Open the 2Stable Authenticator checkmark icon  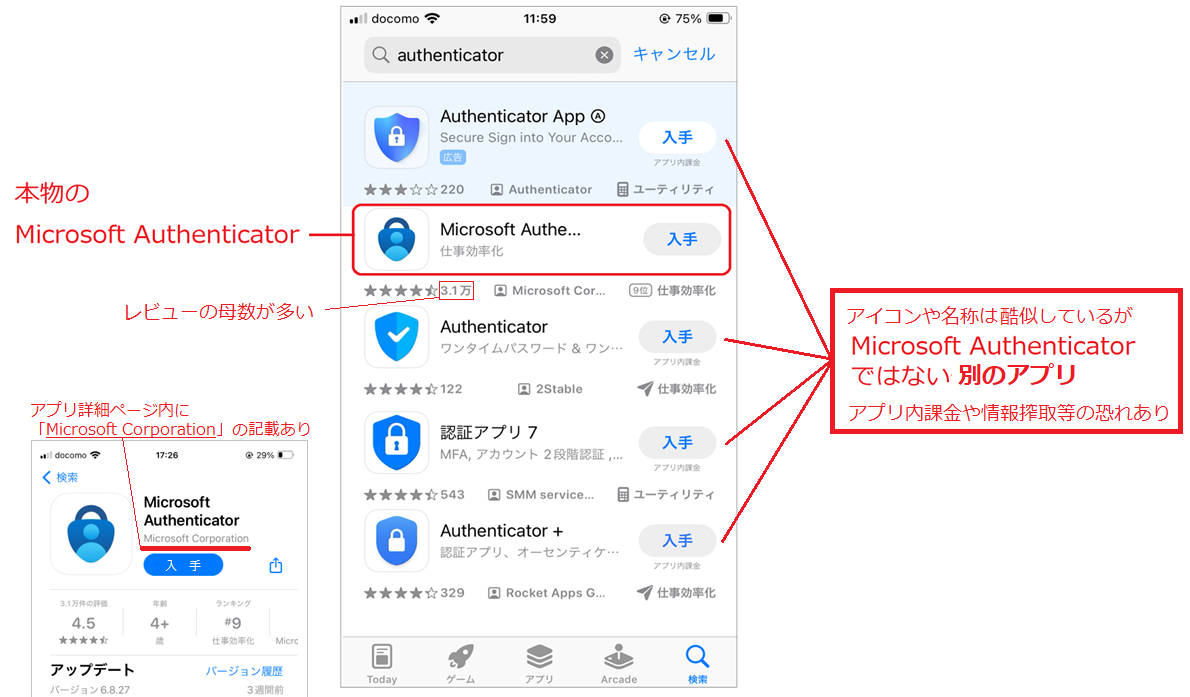(396, 336)
